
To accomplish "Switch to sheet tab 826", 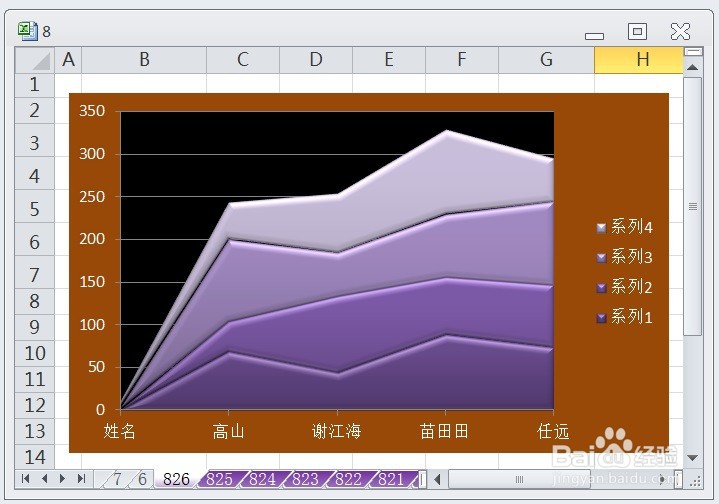I will point(176,479).
